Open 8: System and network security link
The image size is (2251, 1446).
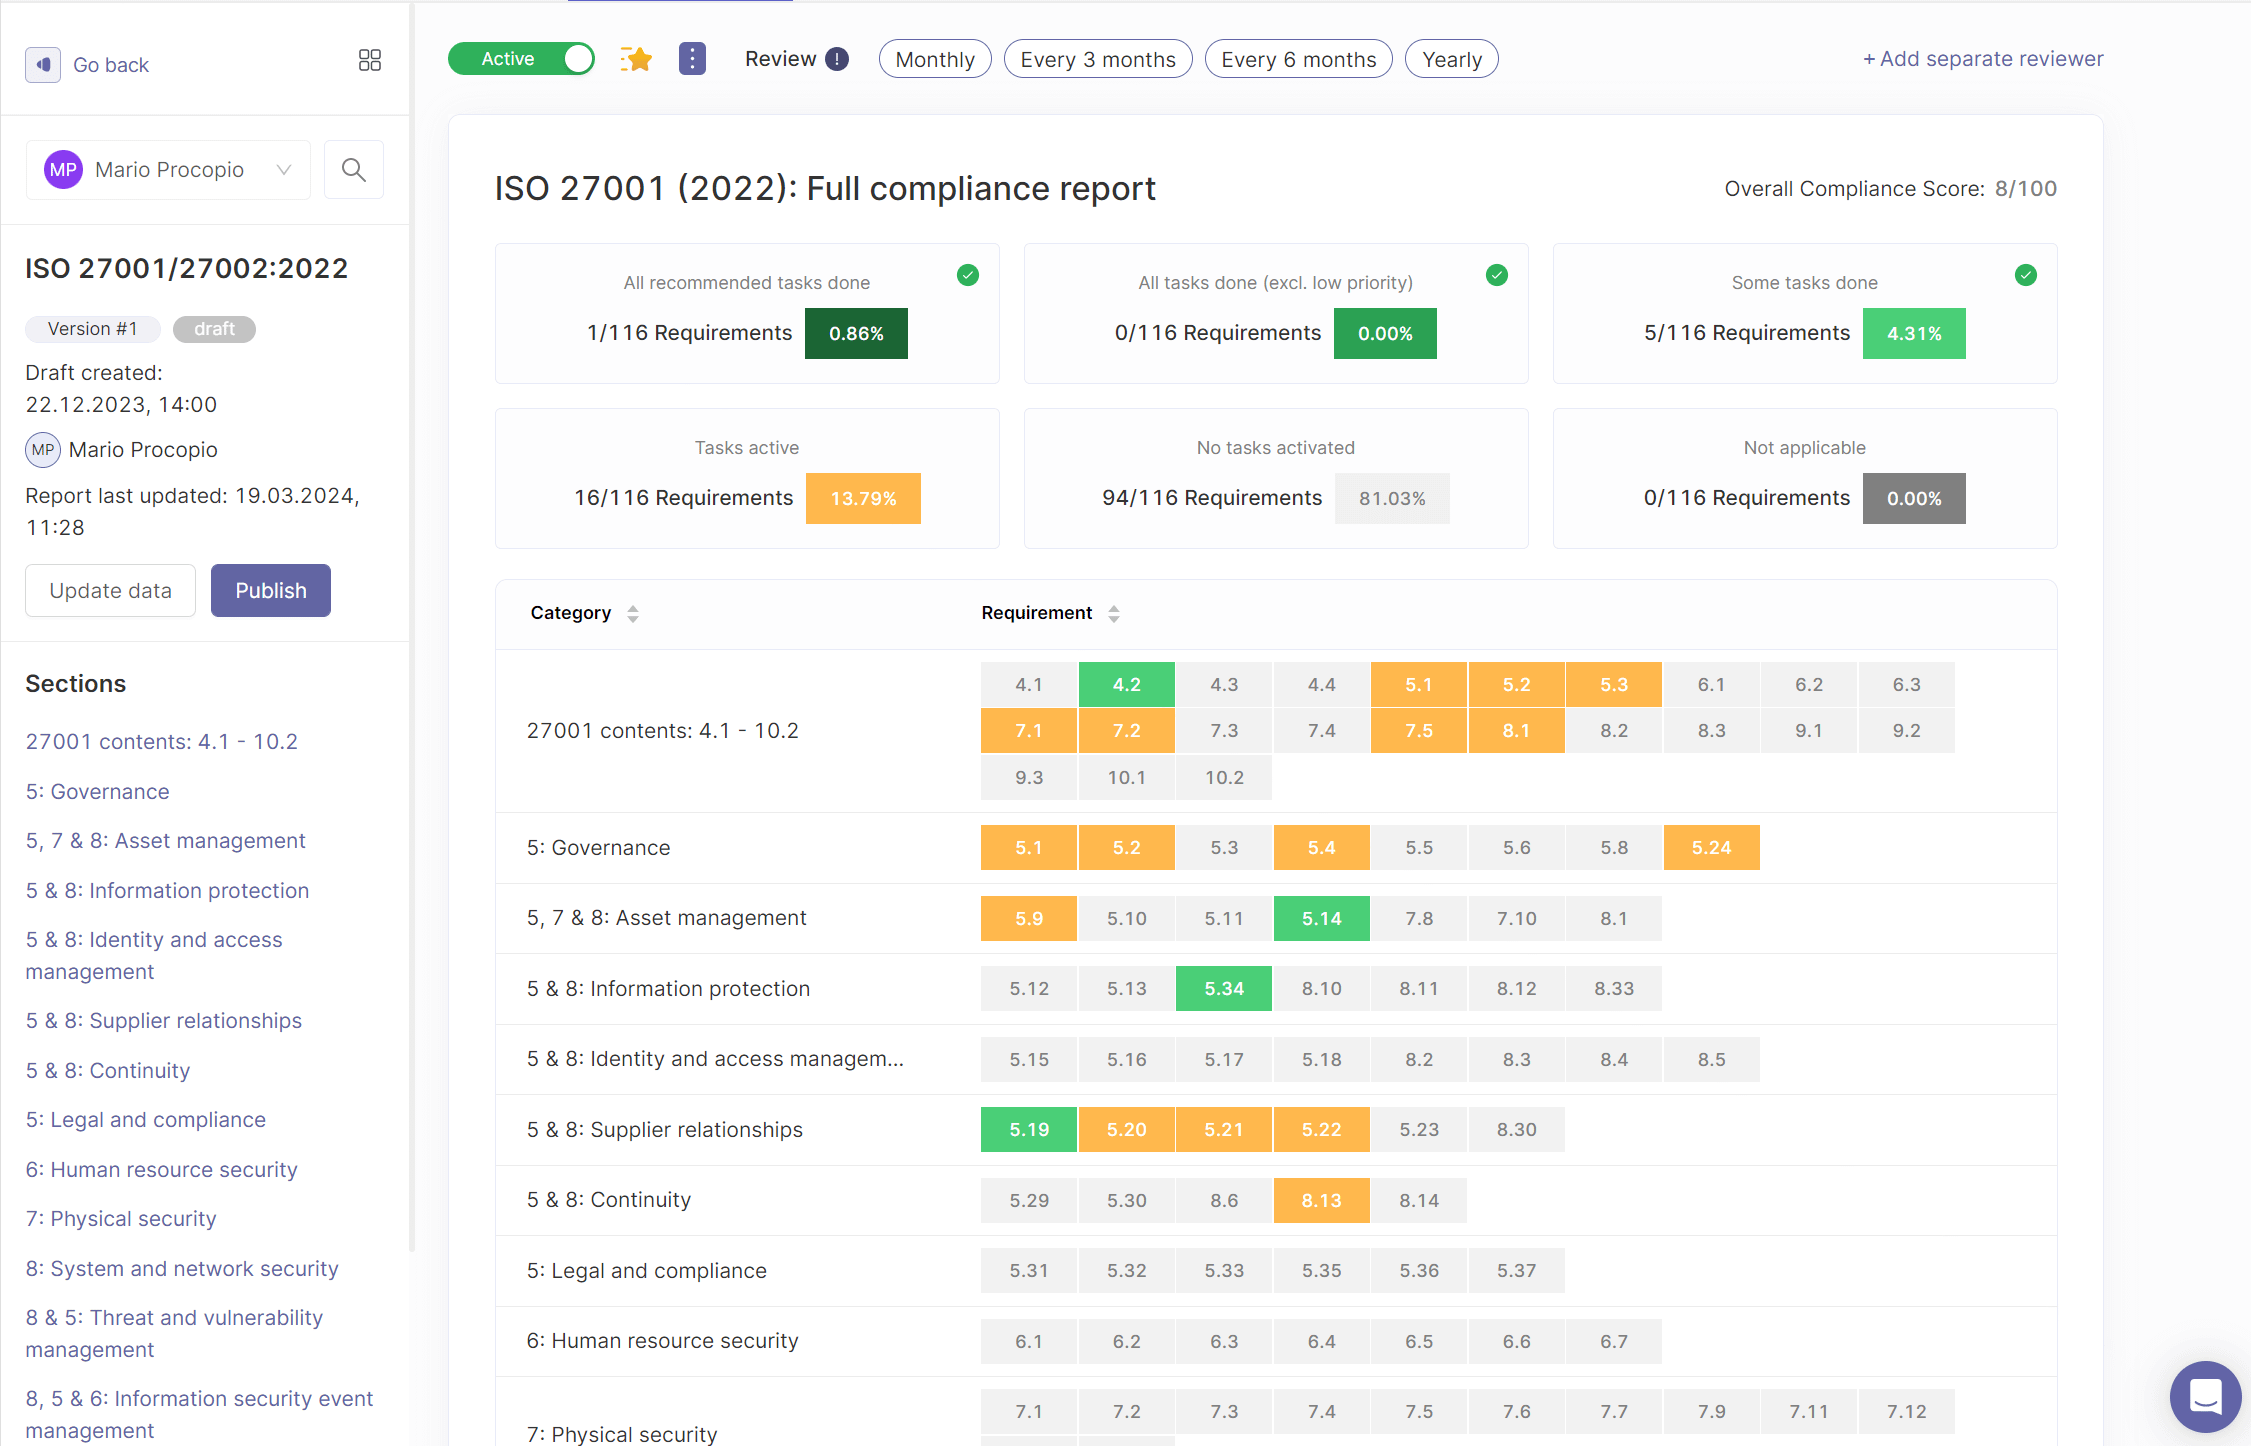[182, 1269]
